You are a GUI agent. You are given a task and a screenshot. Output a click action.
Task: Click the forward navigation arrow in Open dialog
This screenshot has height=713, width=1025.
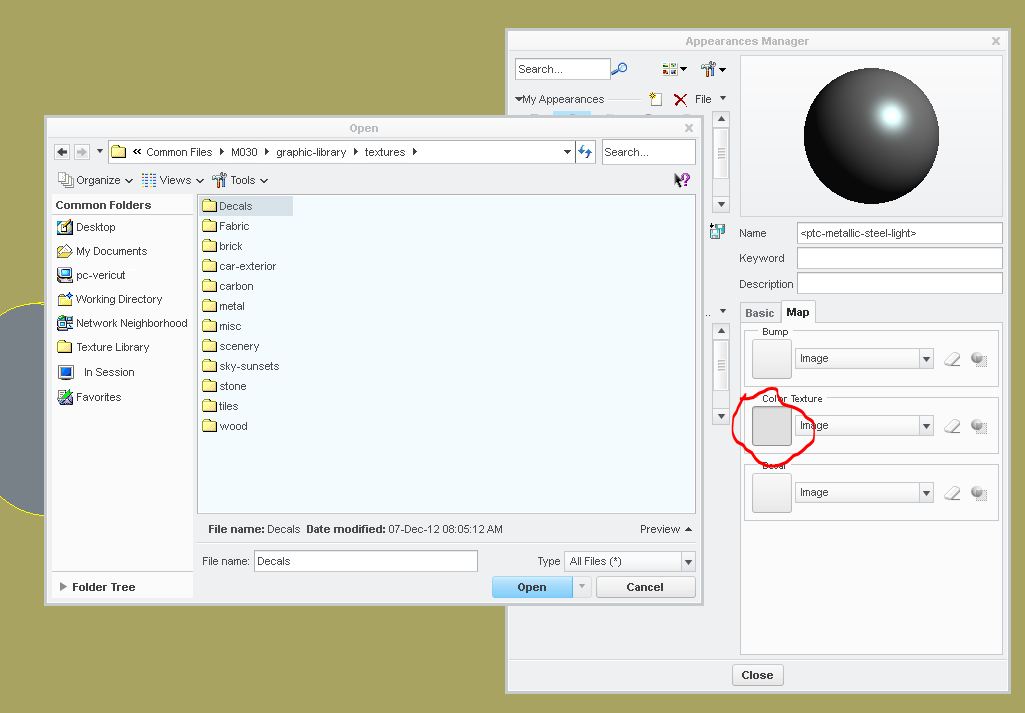point(82,152)
